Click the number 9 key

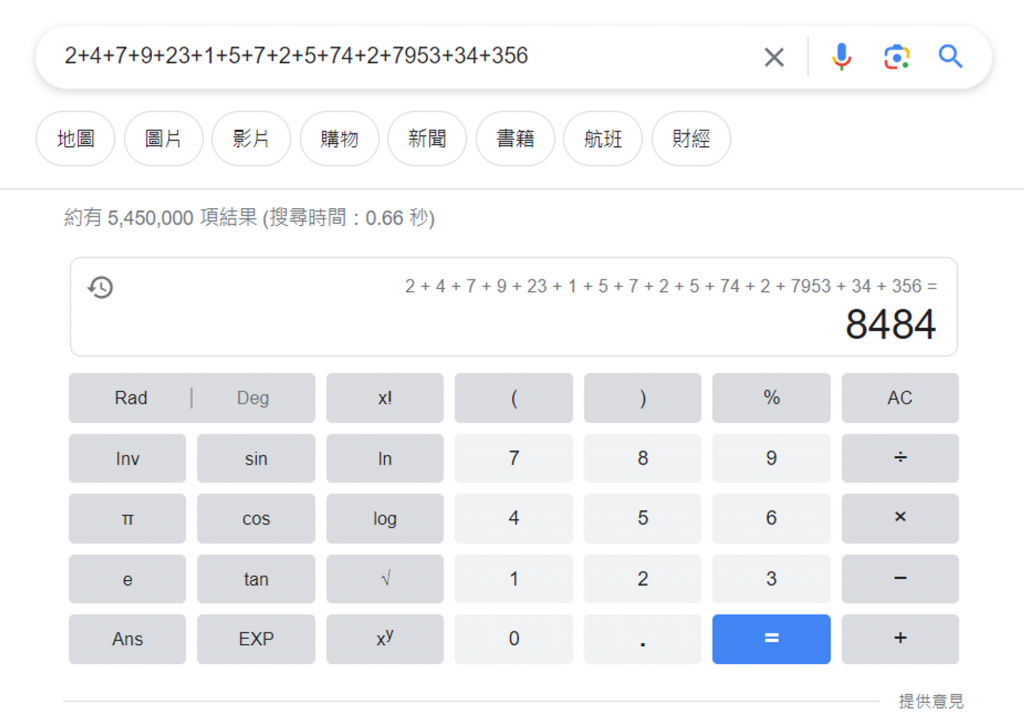[771, 458]
